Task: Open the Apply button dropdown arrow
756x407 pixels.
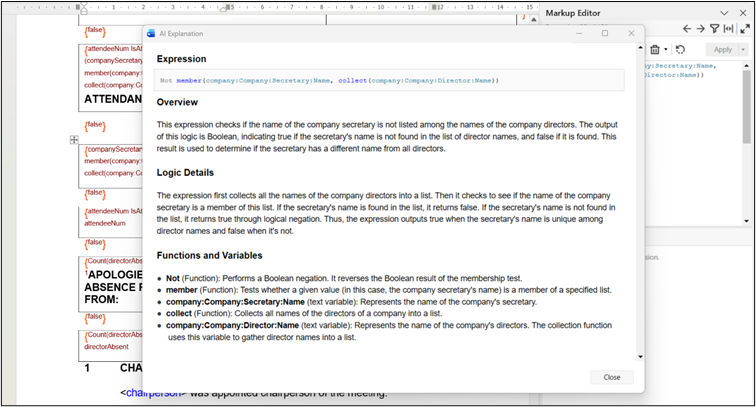Action: tap(745, 49)
